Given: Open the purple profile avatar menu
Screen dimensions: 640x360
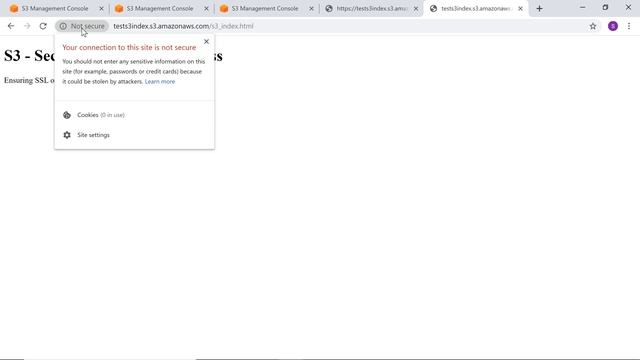Looking at the screenshot, I should (x=613, y=26).
